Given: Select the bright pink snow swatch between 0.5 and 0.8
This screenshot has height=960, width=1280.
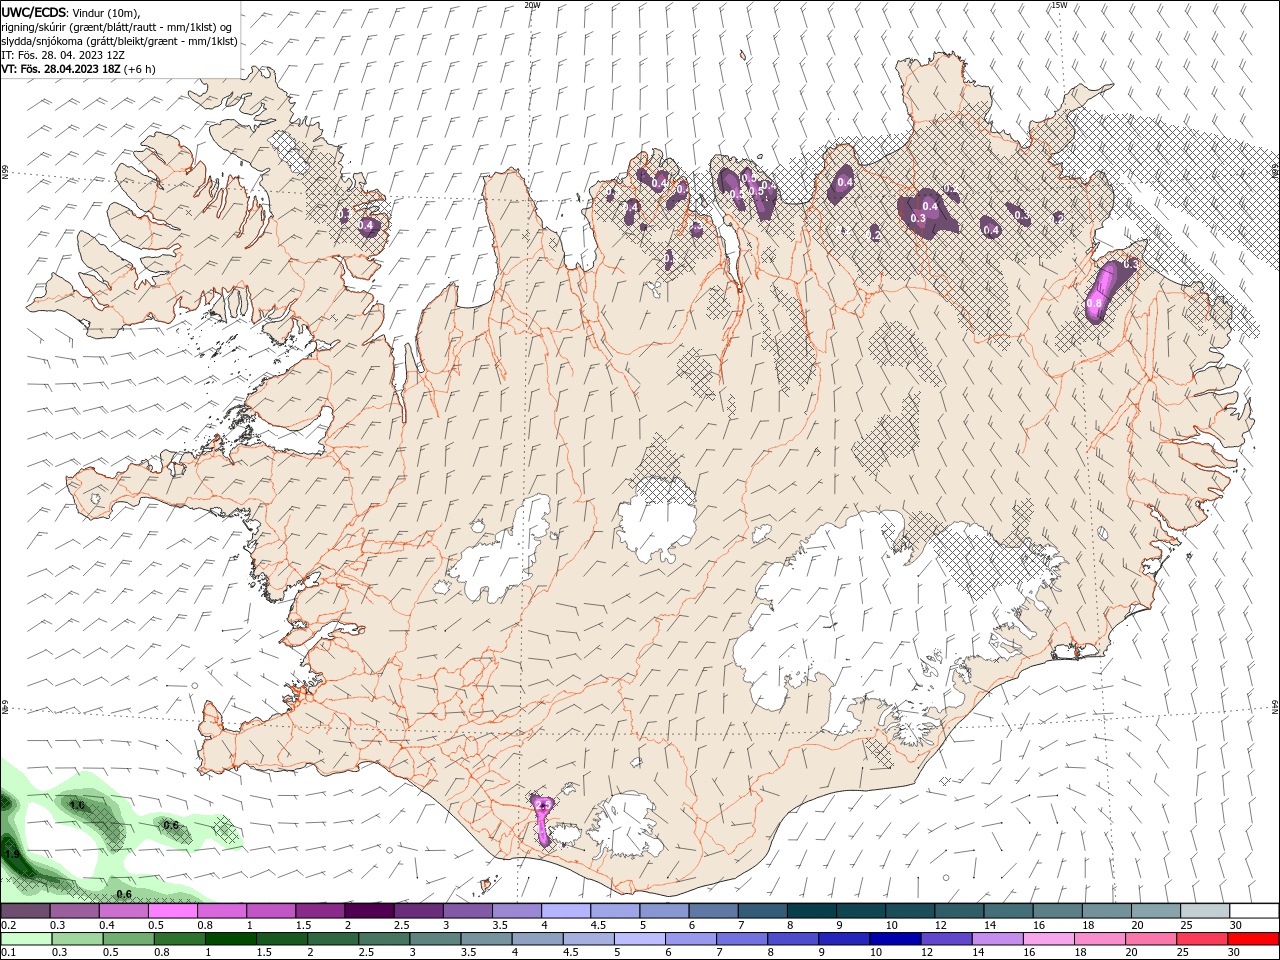Looking at the screenshot, I should pos(173,910).
